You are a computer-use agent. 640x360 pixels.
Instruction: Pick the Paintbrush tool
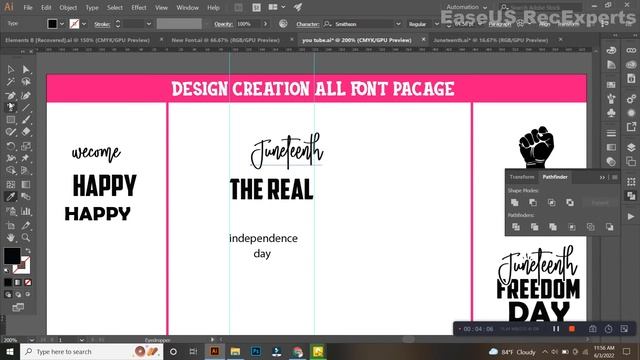pyautogui.click(x=26, y=120)
